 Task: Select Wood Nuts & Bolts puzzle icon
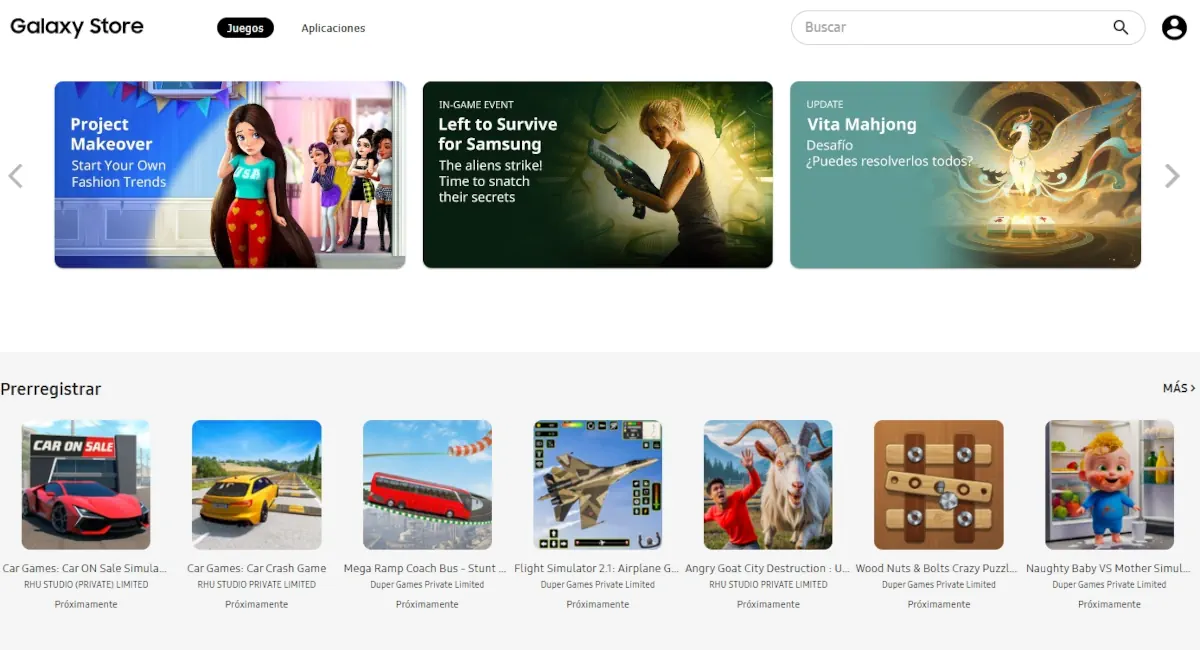tap(939, 484)
